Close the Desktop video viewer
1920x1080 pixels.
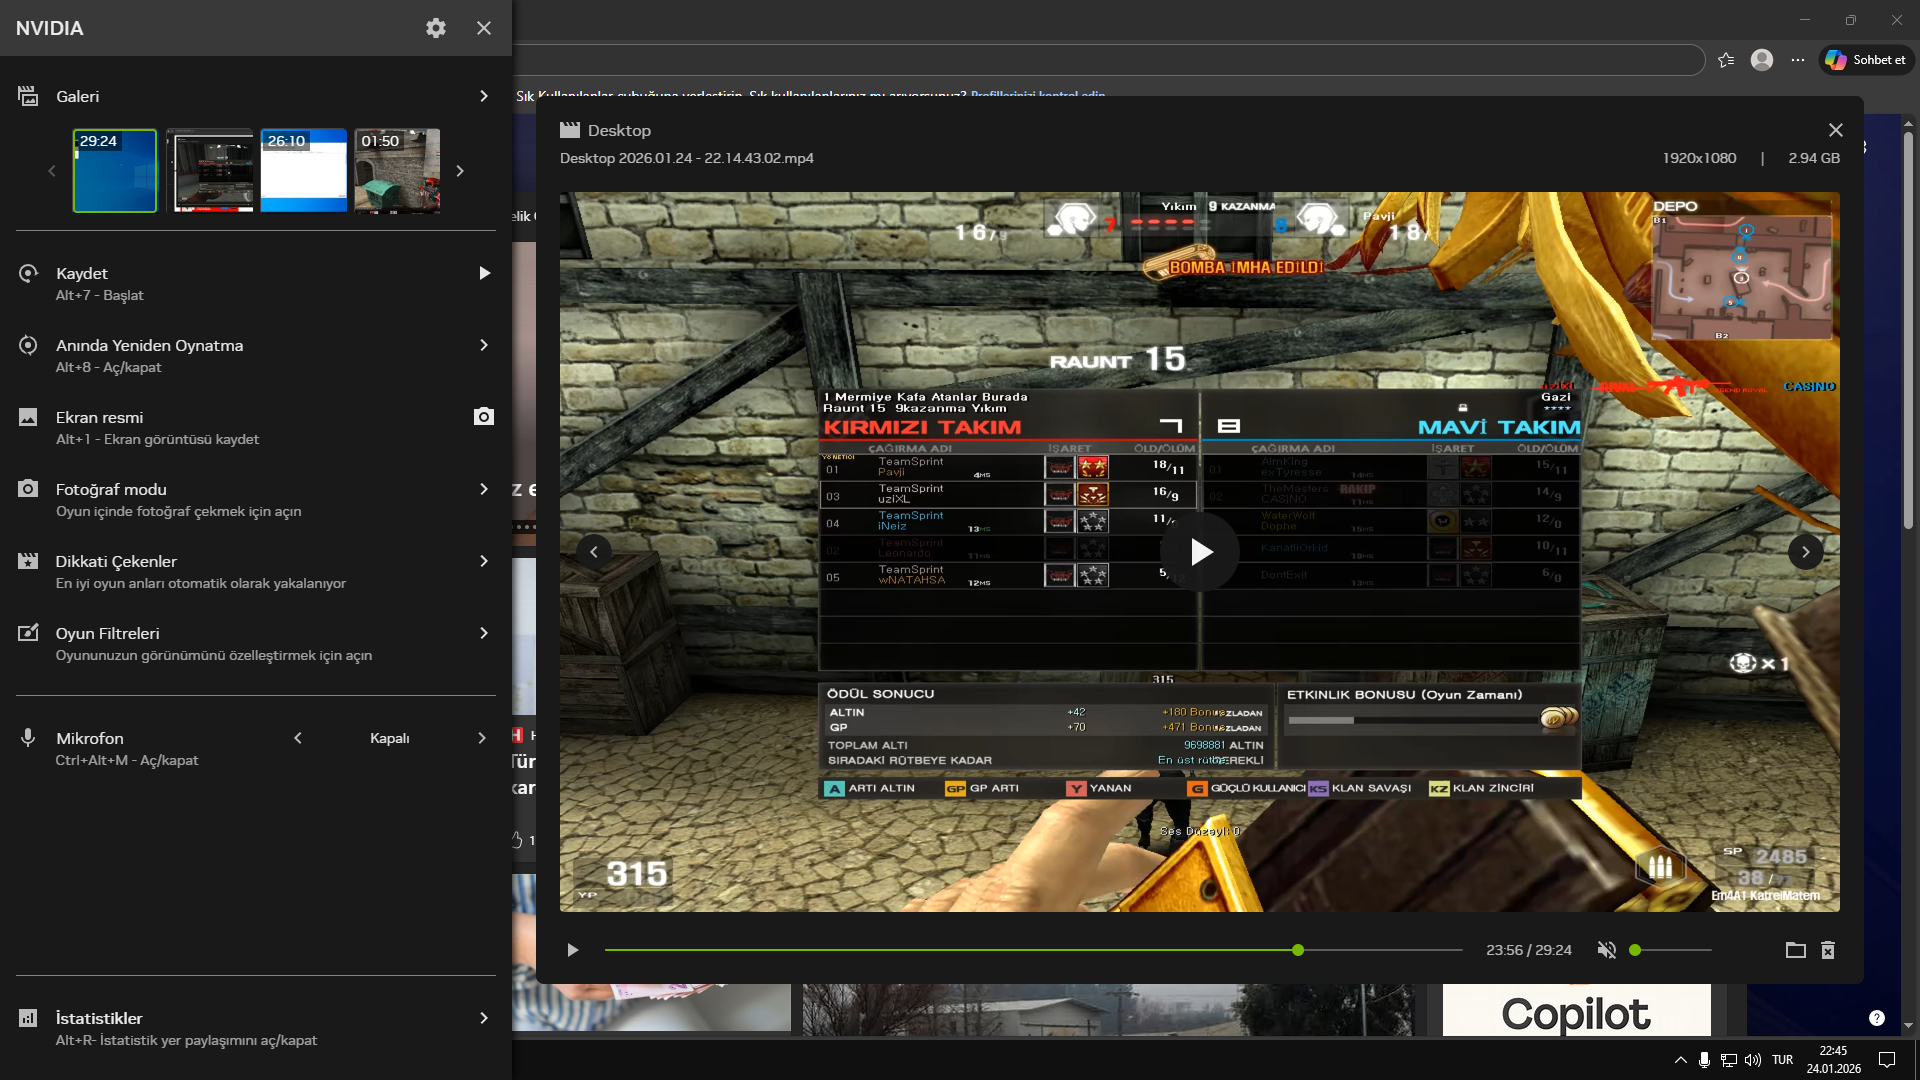point(1836,130)
